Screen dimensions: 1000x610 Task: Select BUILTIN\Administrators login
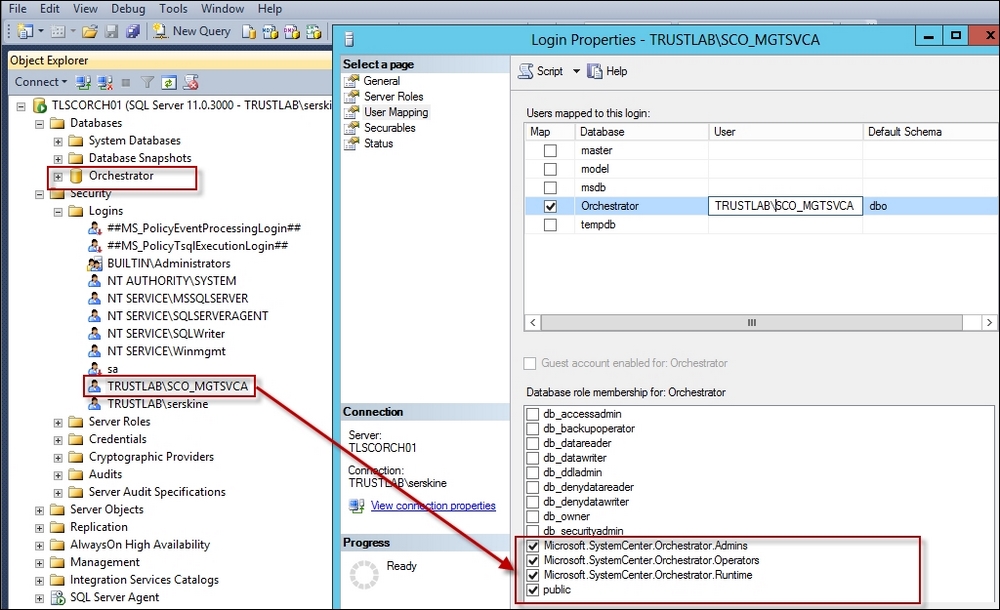coord(168,263)
